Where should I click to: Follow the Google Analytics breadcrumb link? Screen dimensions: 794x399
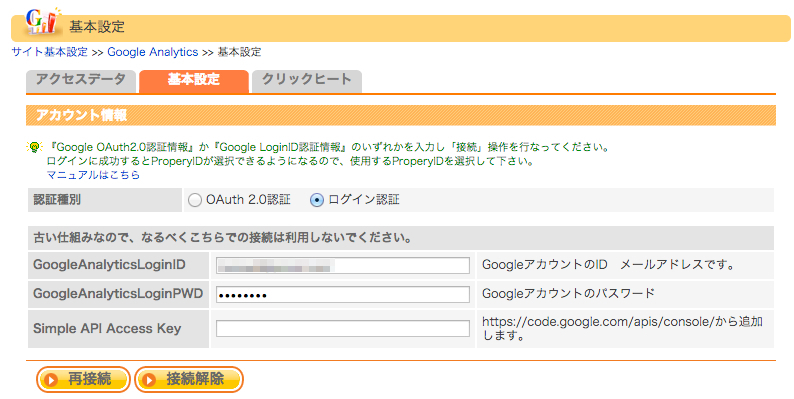(x=152, y=52)
